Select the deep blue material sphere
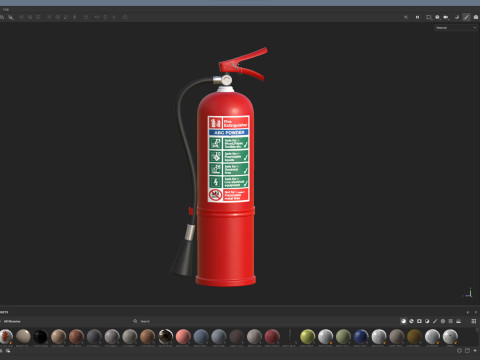The image size is (480, 360). 361,337
